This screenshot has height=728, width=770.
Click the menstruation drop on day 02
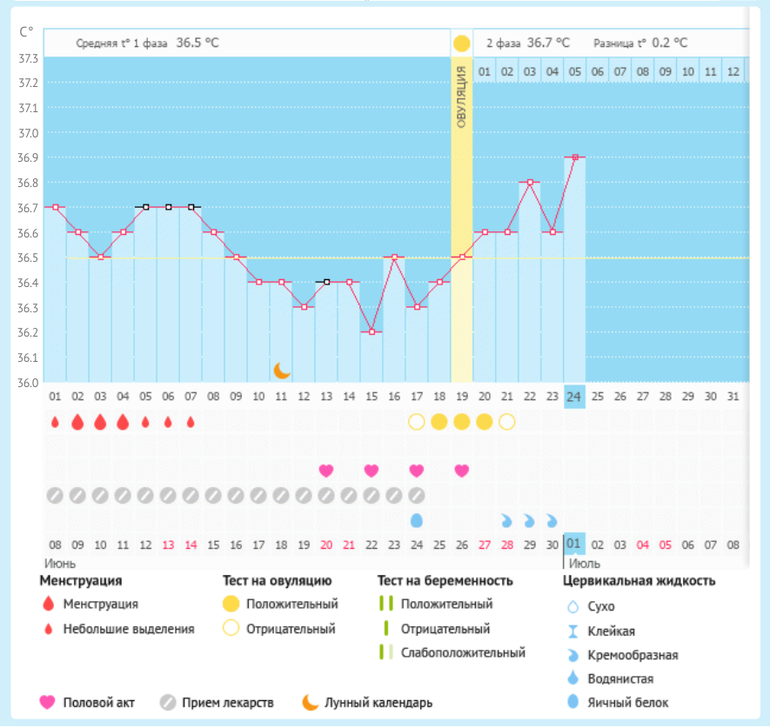(x=78, y=422)
